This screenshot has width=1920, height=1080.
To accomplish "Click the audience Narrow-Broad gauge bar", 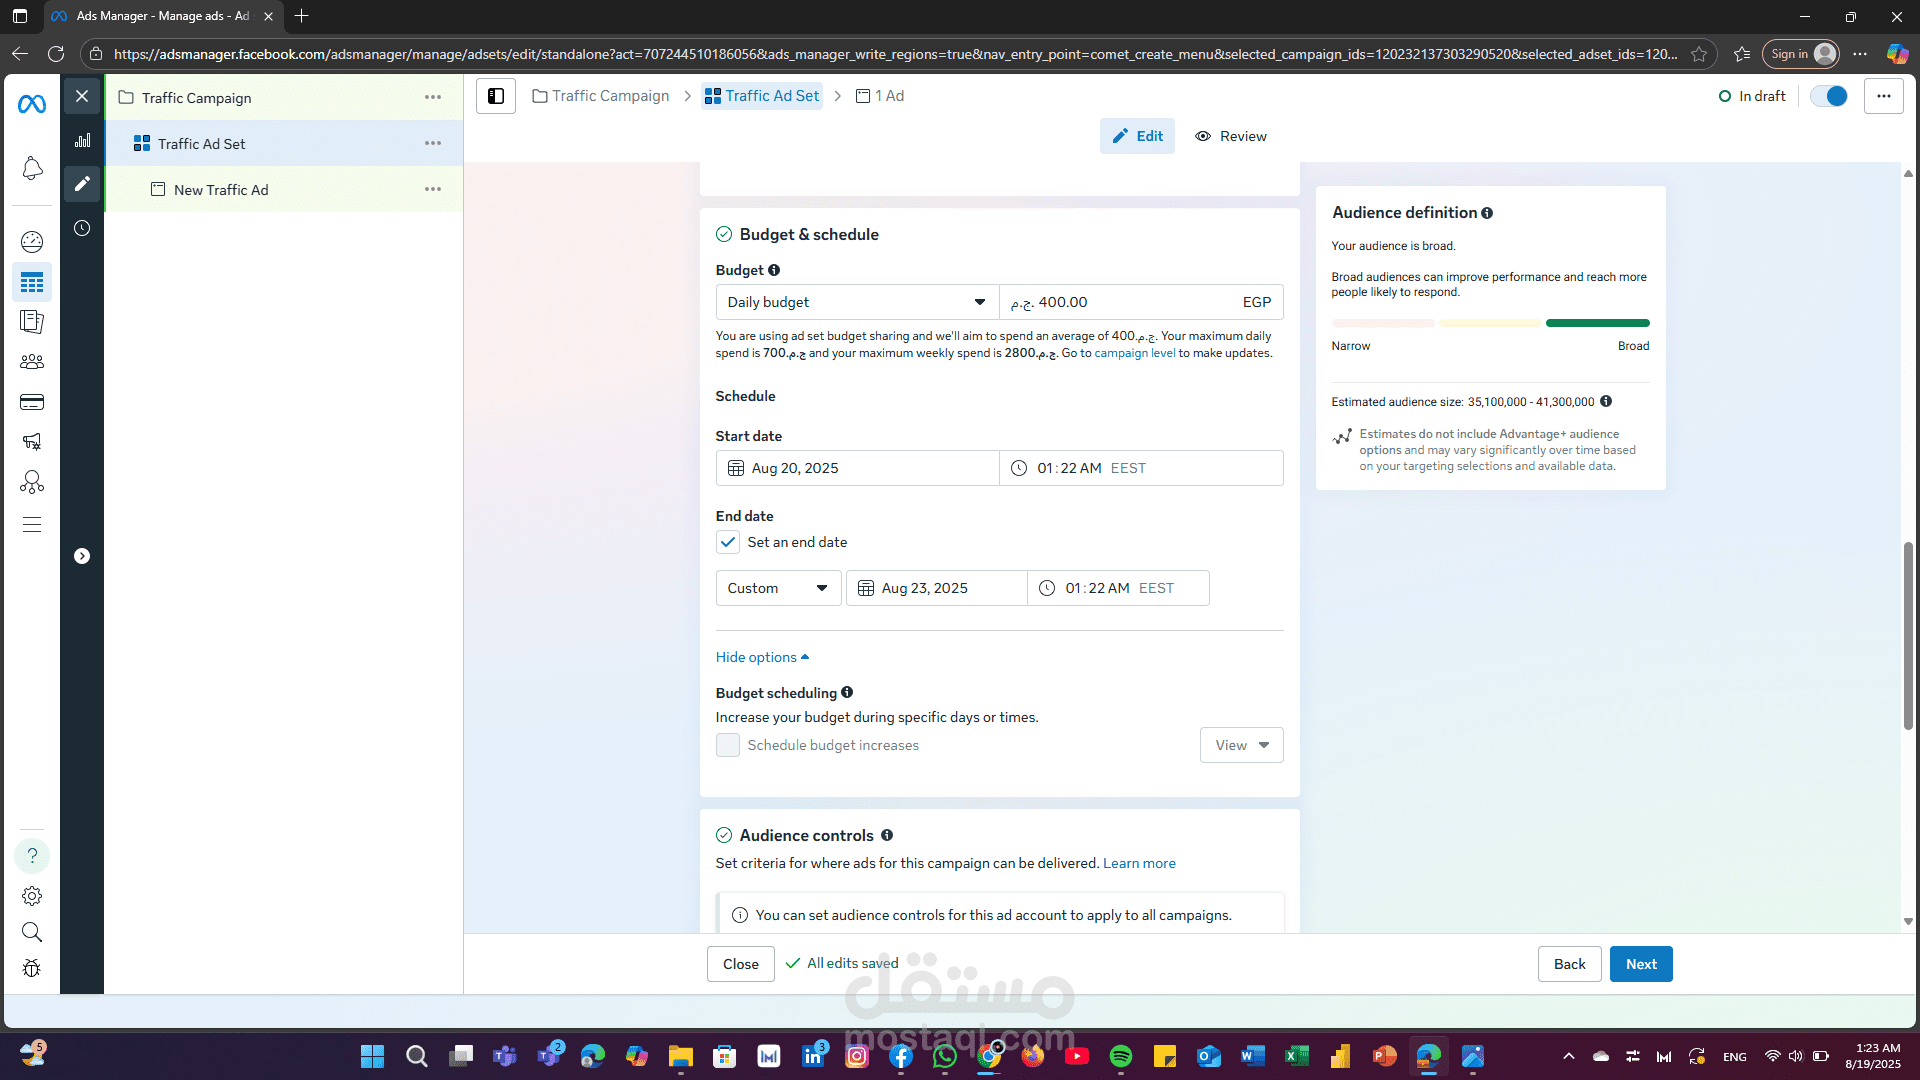I will click(x=1490, y=323).
